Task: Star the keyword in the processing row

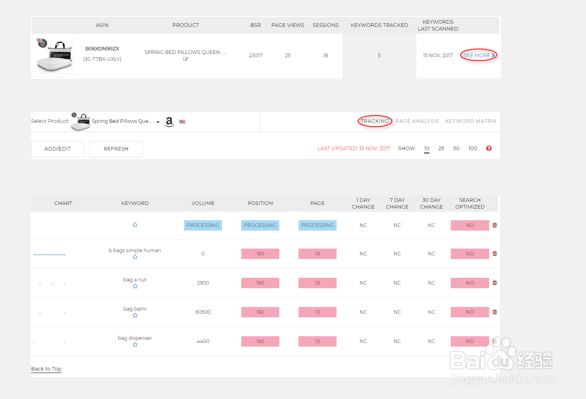Action: coord(135,225)
